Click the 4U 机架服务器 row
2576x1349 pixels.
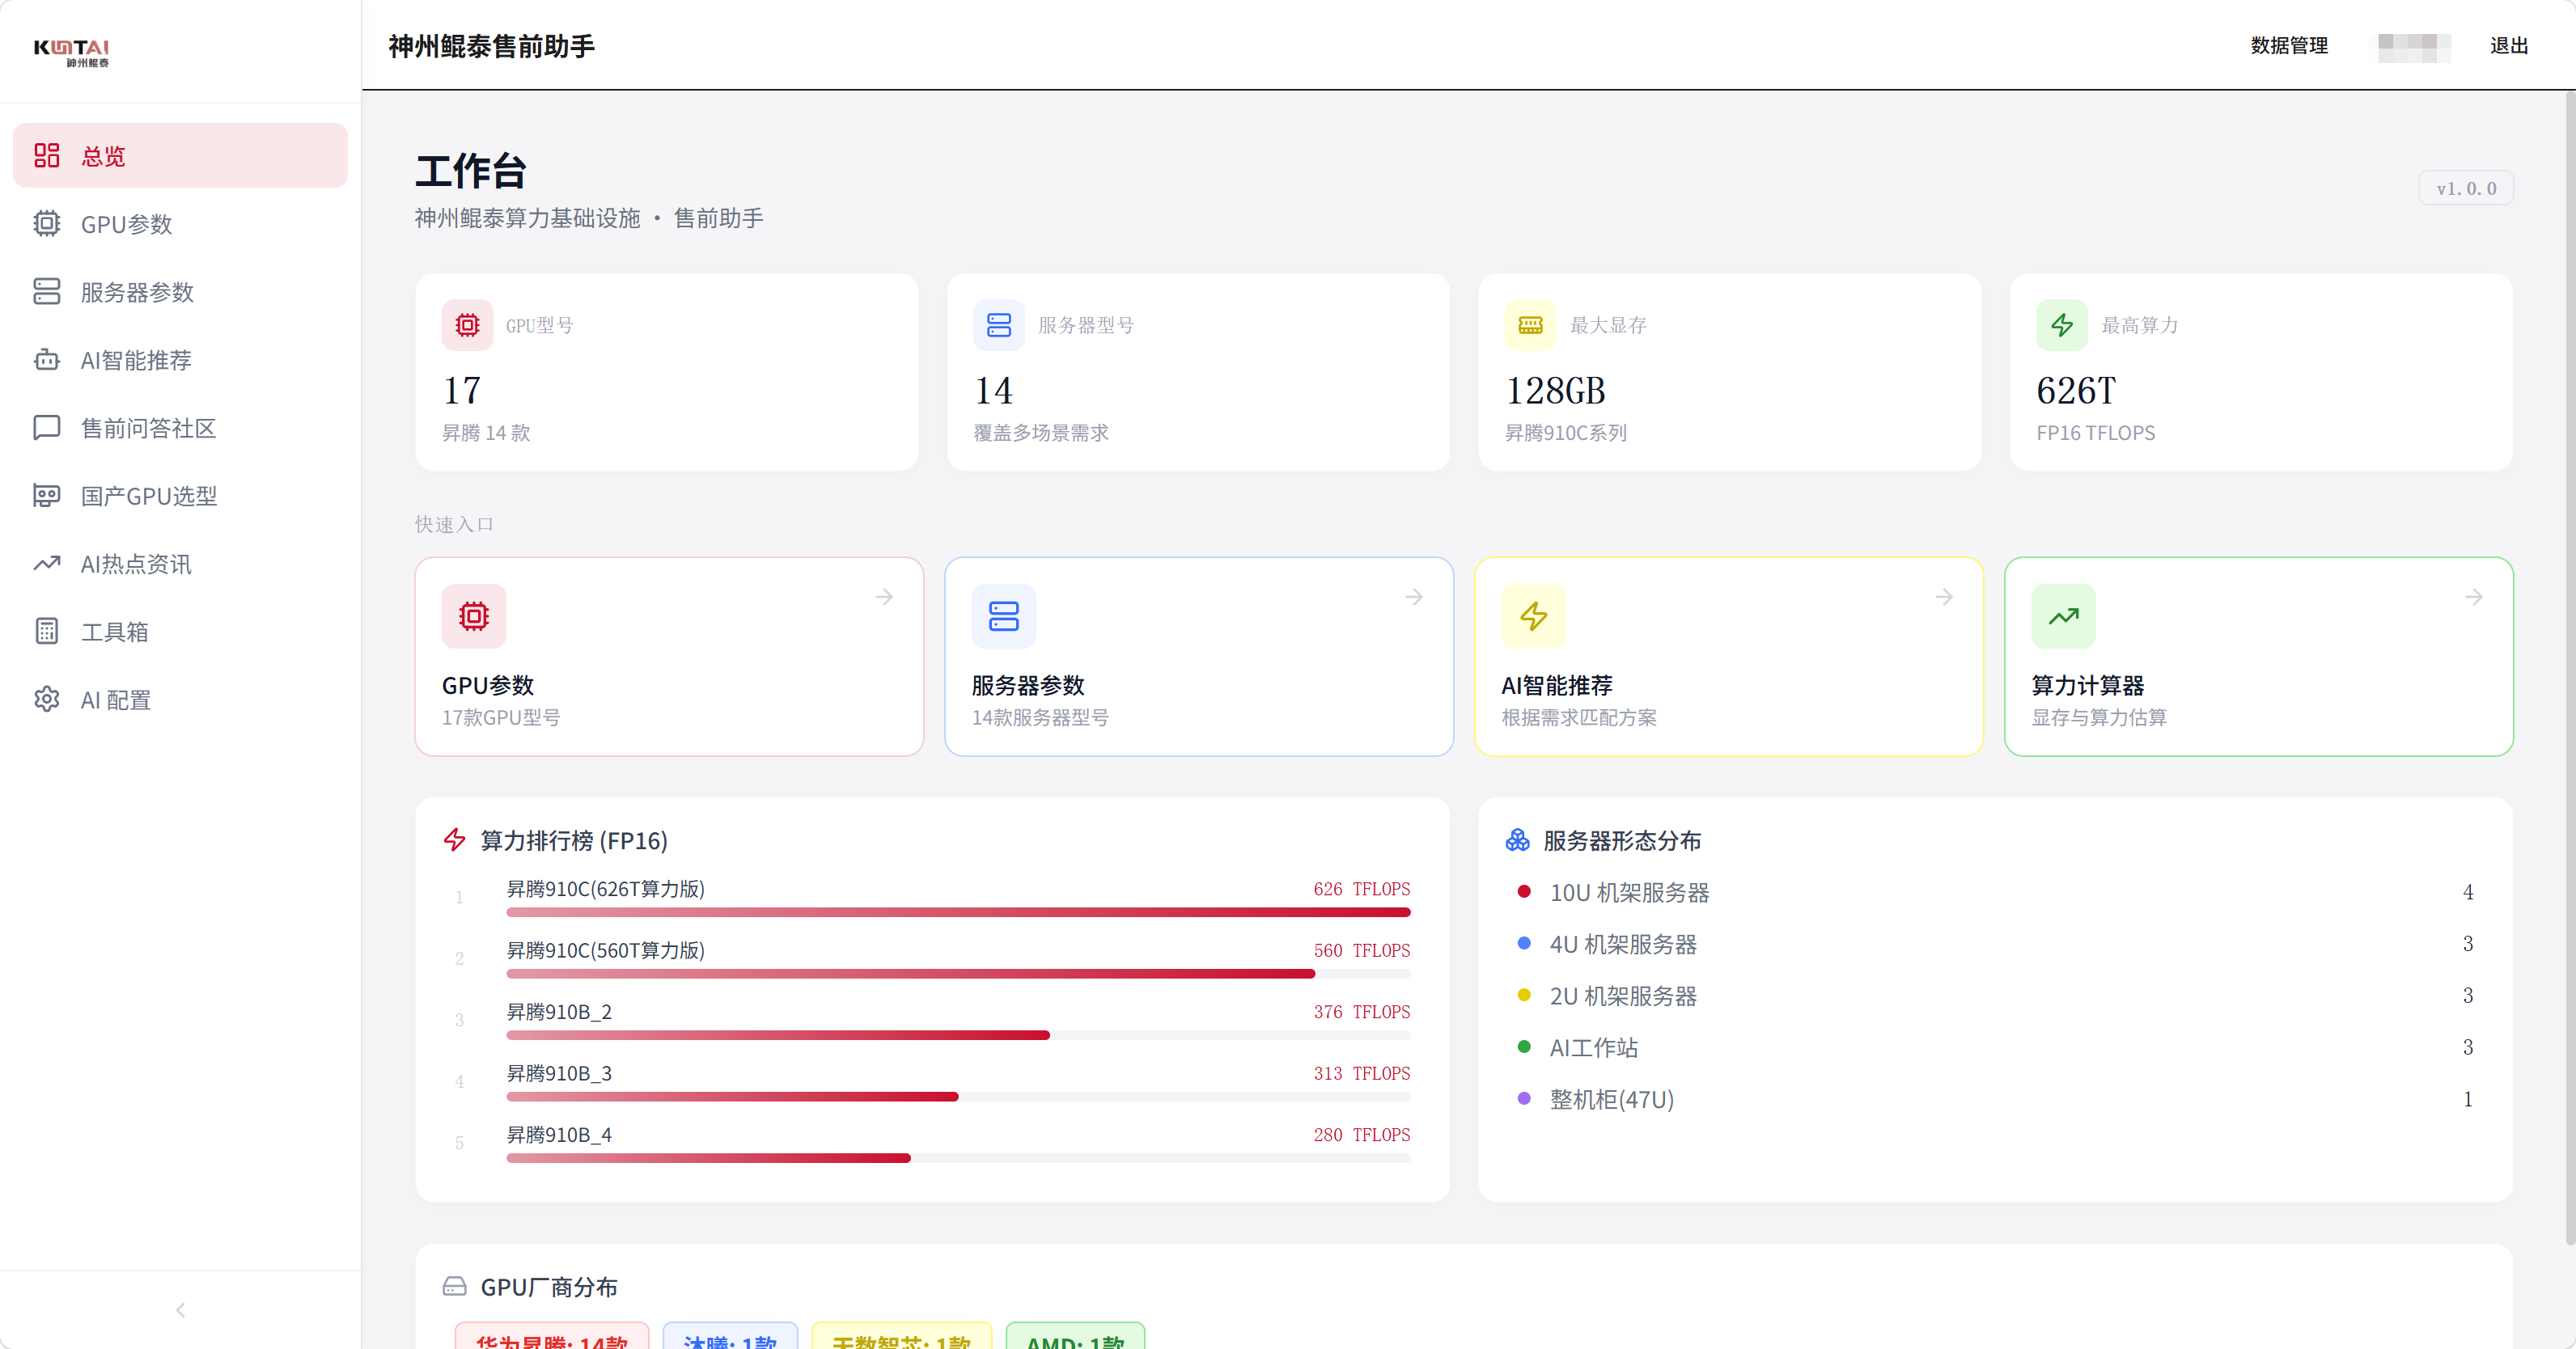1995,944
